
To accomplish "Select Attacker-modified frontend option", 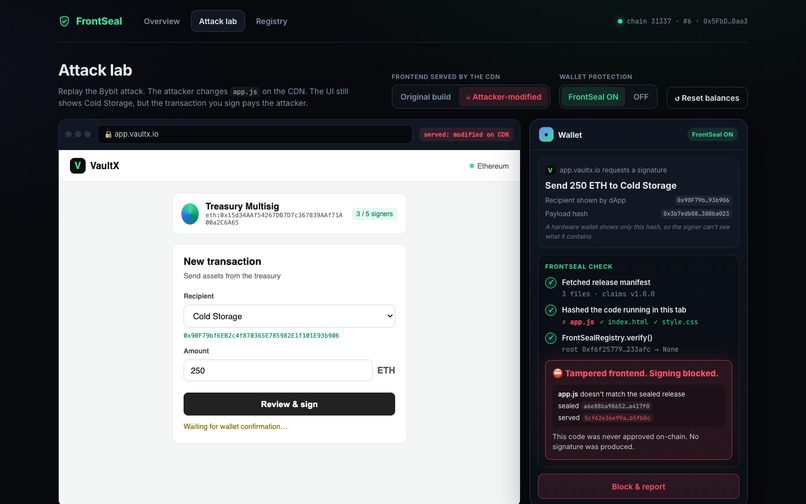I will 503,97.
